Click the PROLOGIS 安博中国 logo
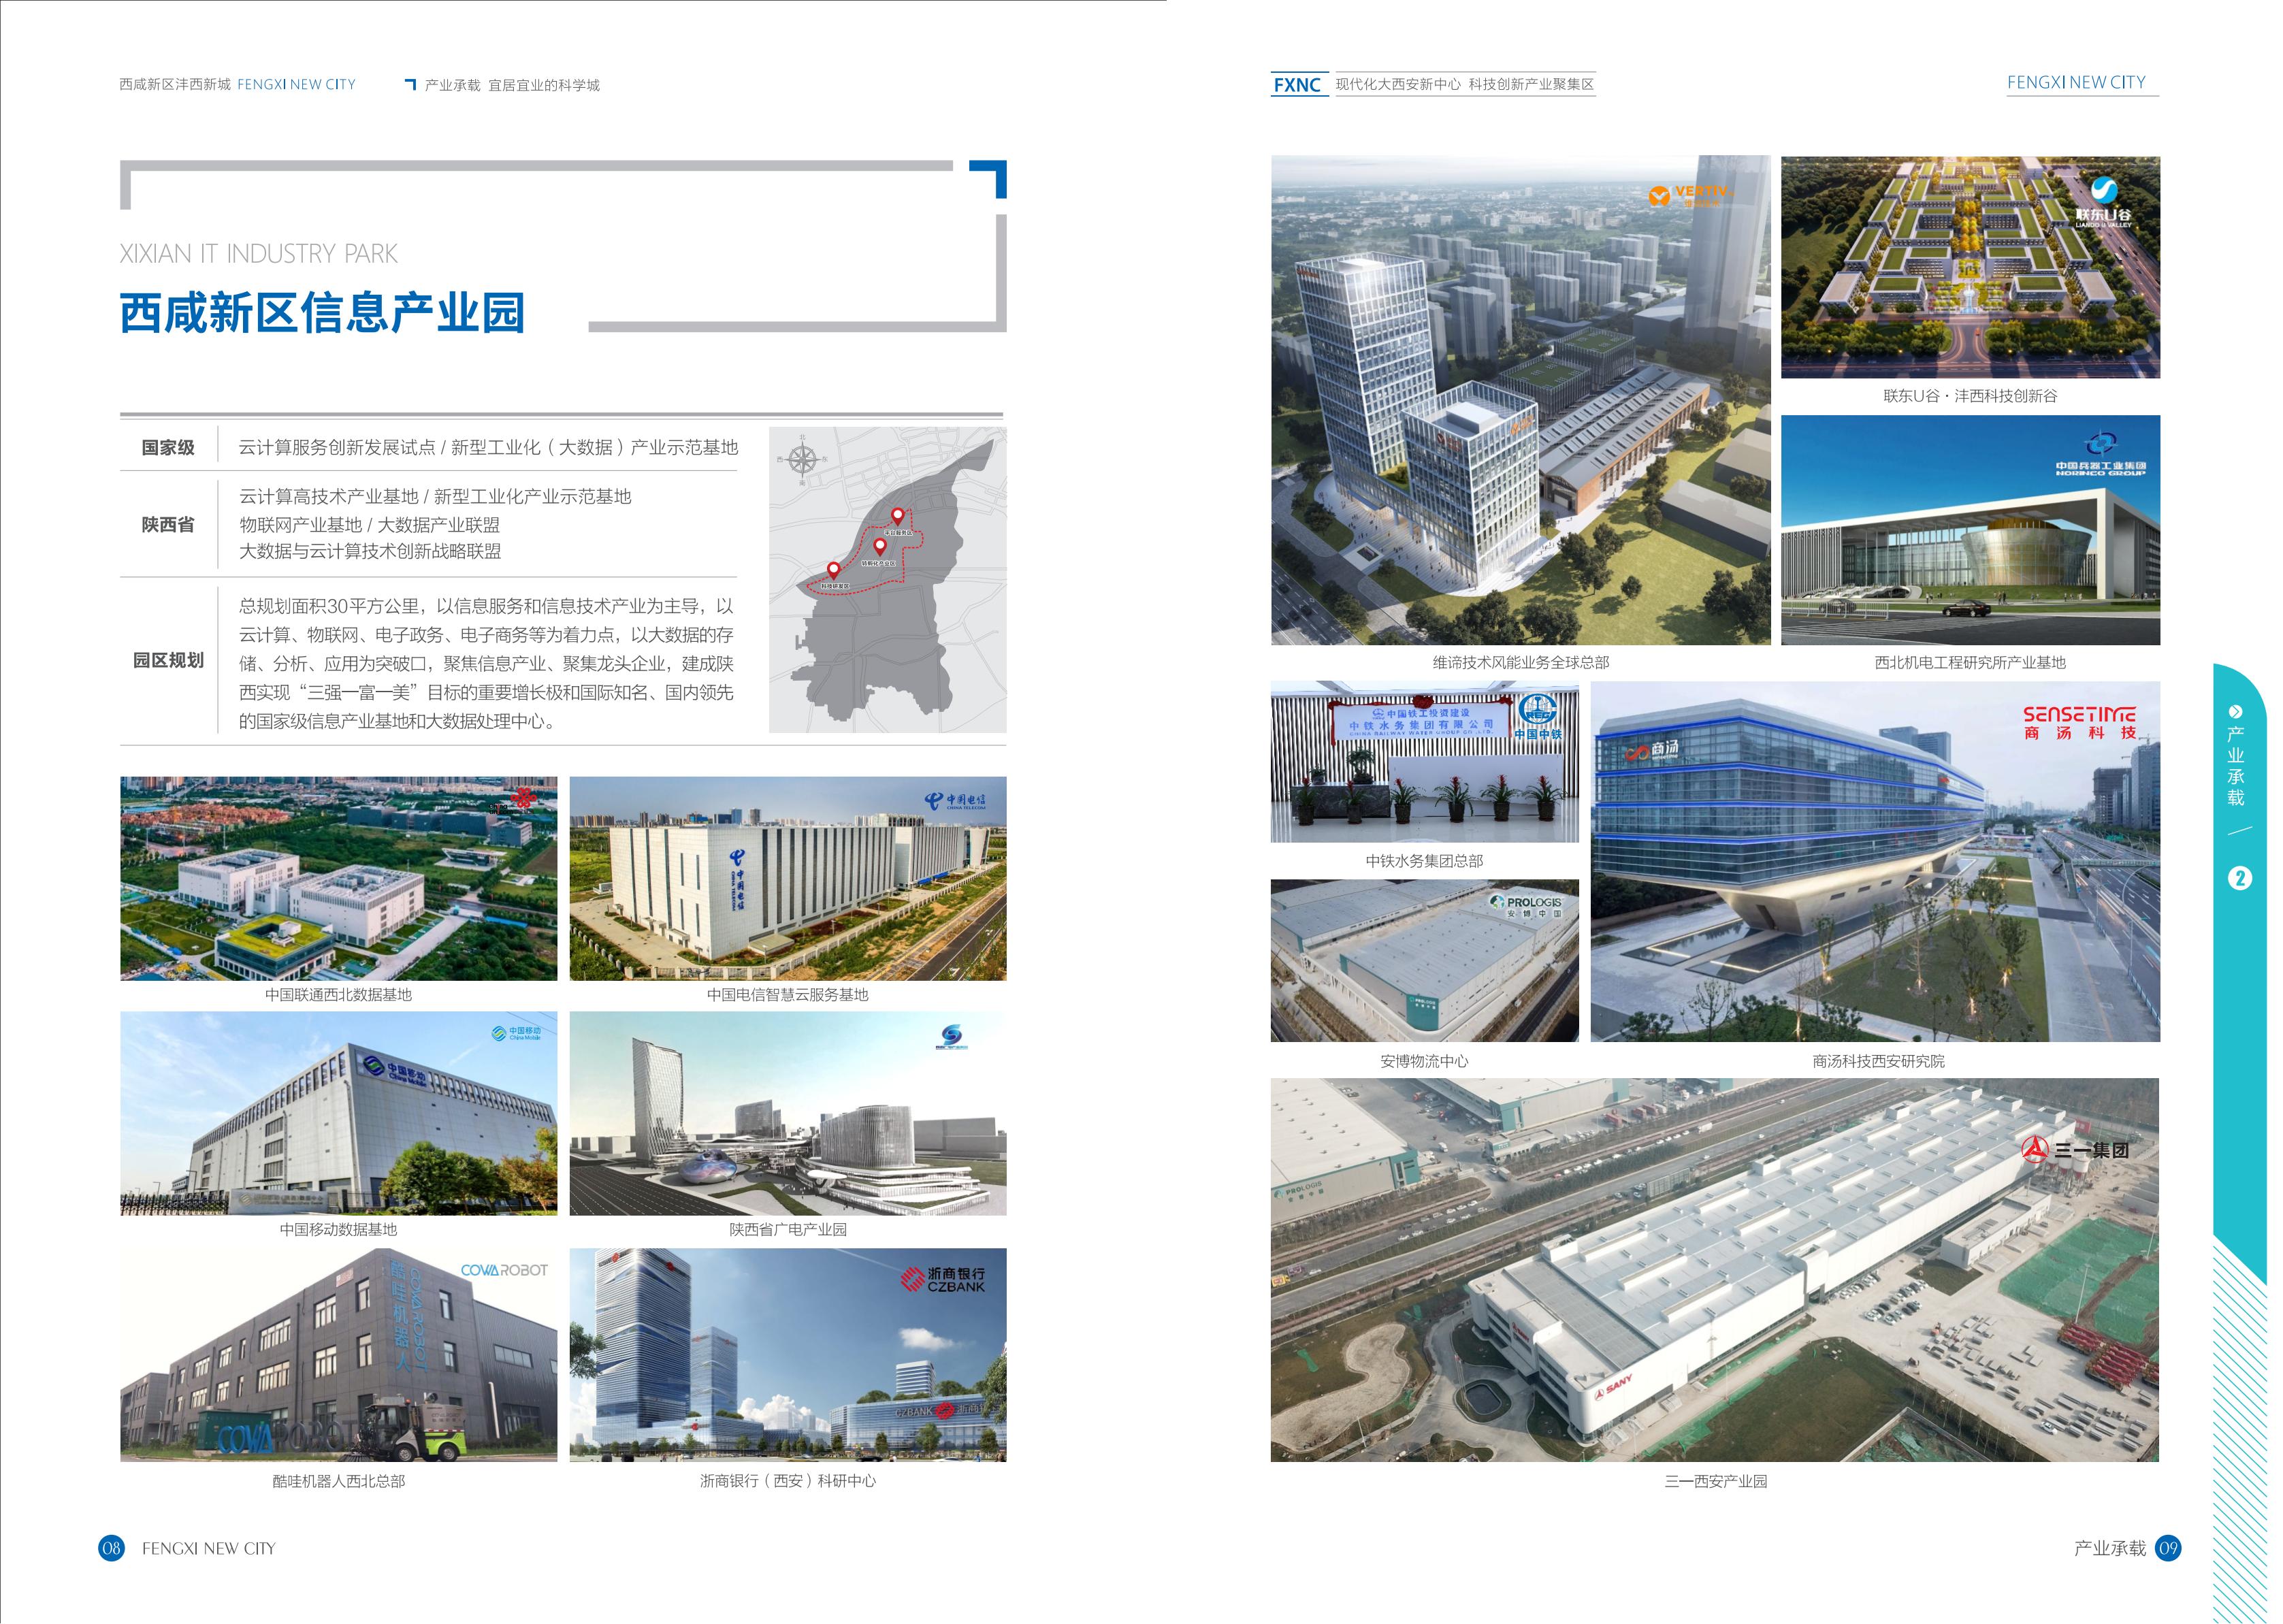The width and height of the screenshot is (2283, 1624). [x=1525, y=906]
